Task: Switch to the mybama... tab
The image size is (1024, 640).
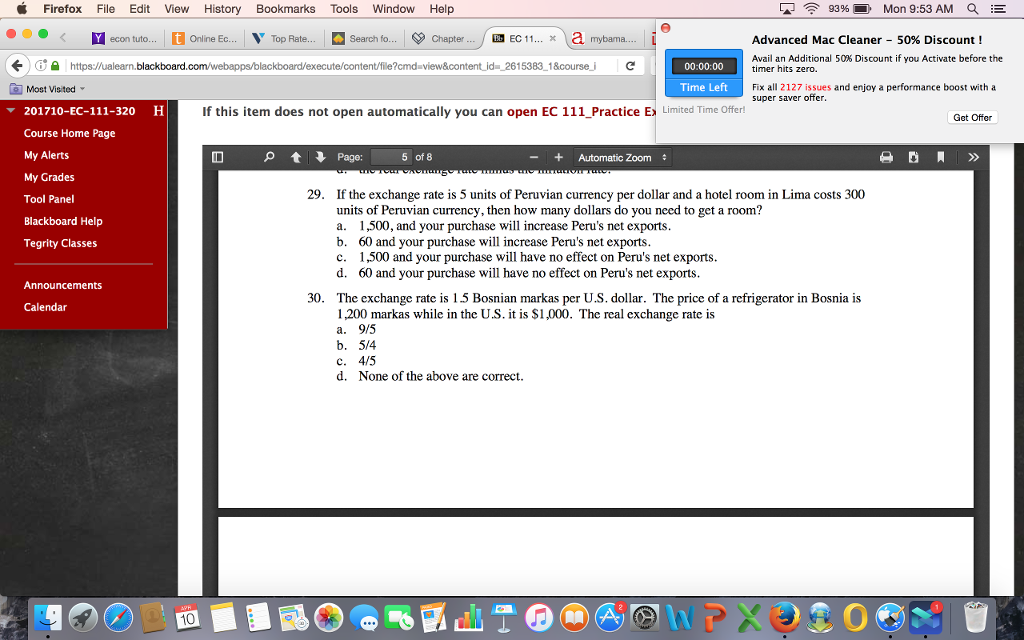Action: click(x=604, y=39)
